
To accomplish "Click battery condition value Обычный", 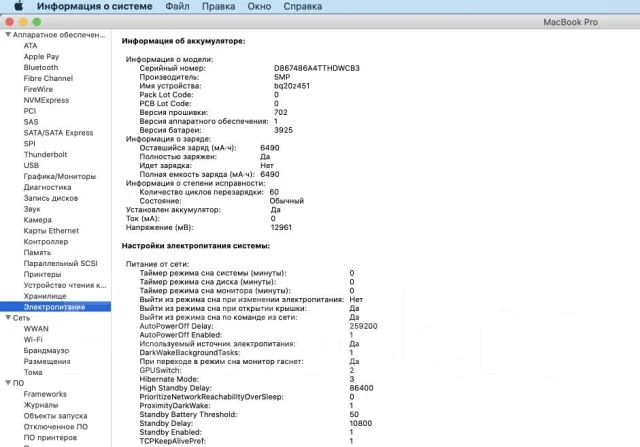I will coord(287,201).
